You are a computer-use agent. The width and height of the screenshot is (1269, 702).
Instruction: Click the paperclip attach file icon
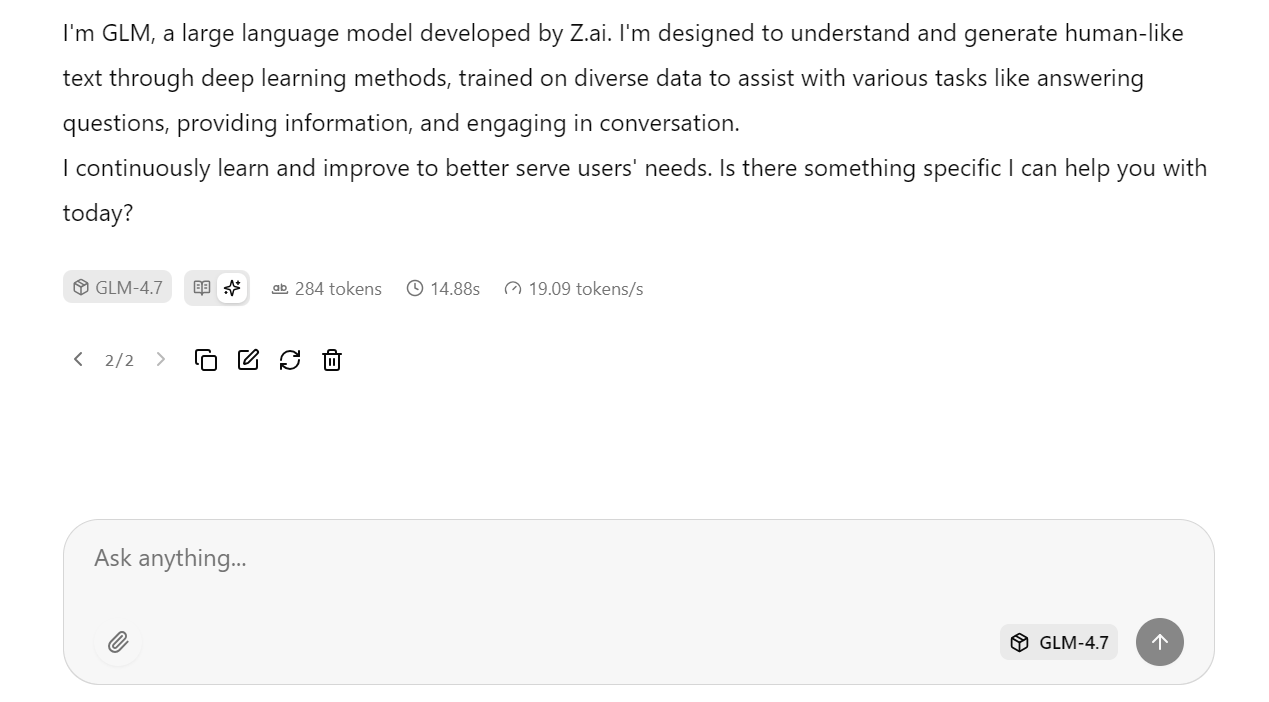tap(118, 642)
